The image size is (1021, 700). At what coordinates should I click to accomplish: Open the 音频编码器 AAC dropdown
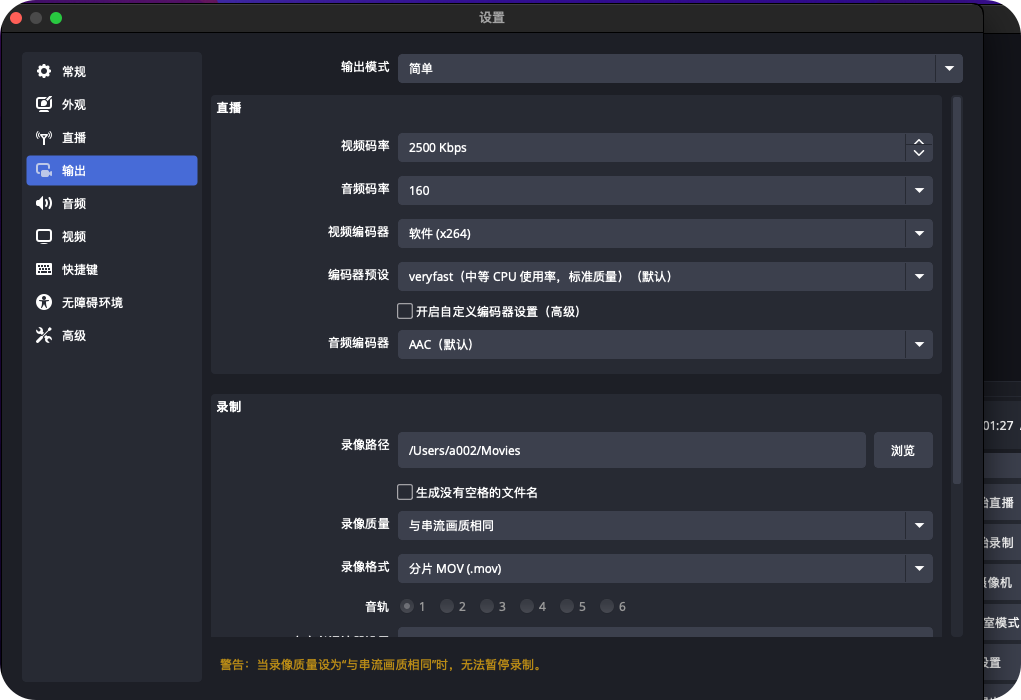click(x=665, y=344)
